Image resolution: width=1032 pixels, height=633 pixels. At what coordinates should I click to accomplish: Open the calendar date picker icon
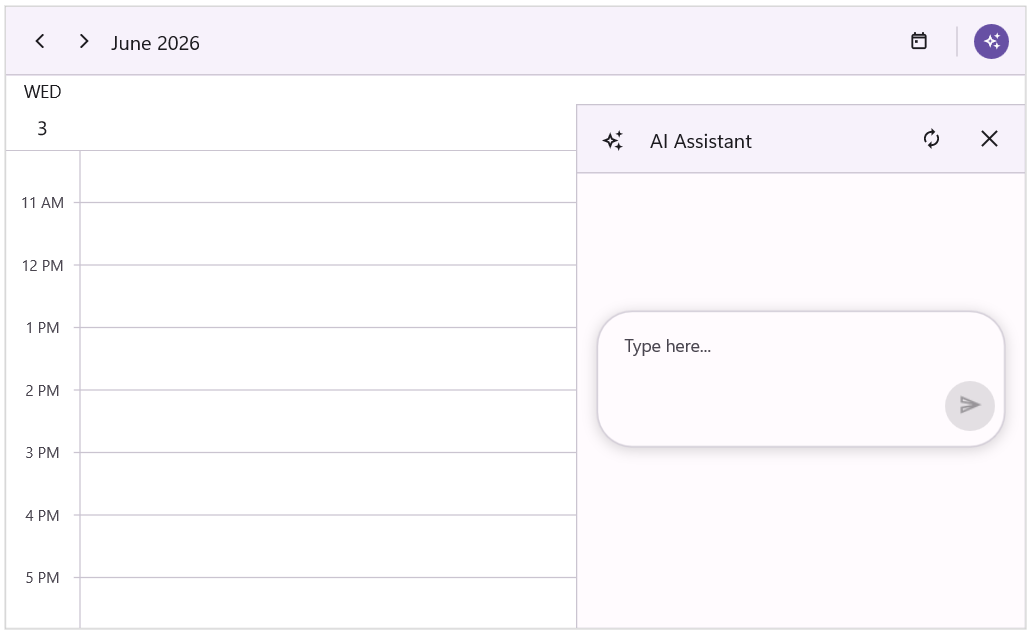pyautogui.click(x=919, y=41)
